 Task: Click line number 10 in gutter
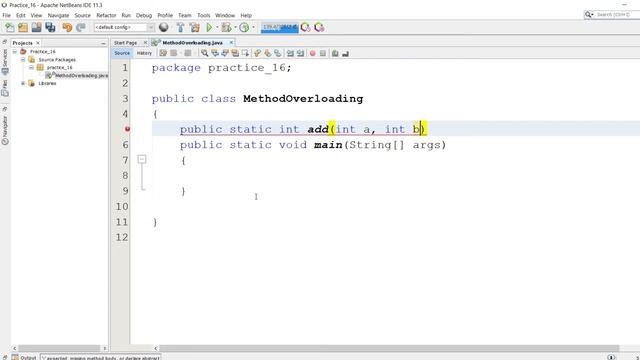tap(122, 207)
